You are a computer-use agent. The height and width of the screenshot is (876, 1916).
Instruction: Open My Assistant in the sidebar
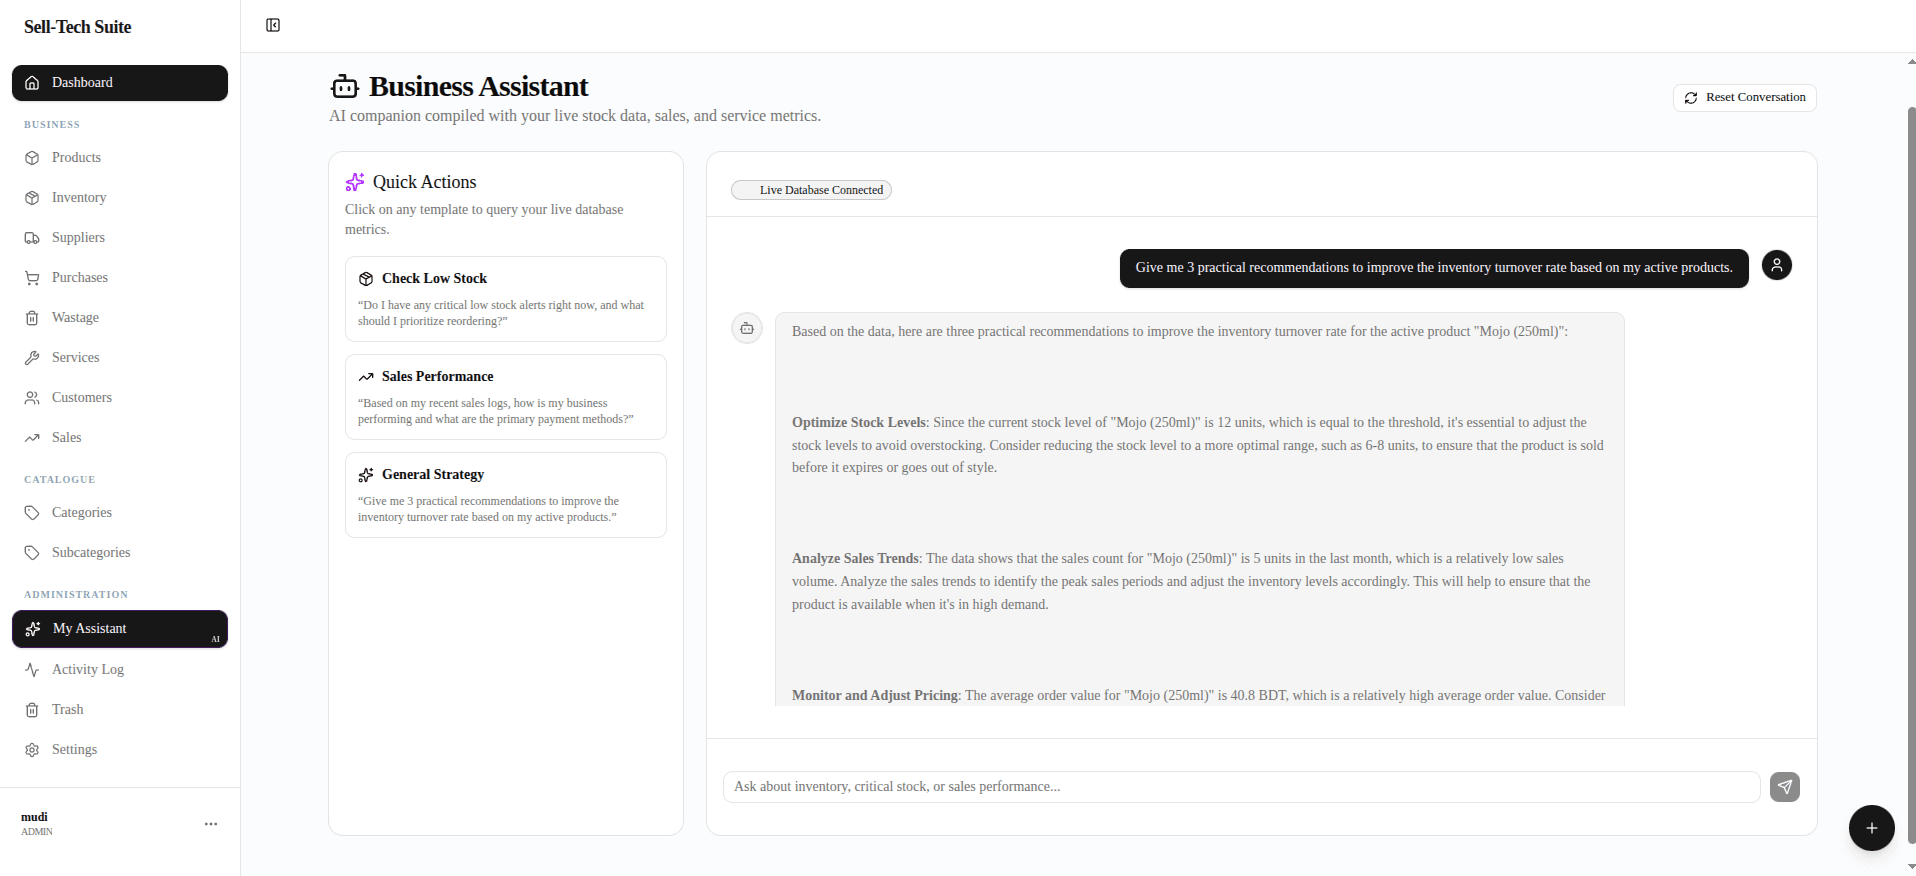[x=120, y=629]
